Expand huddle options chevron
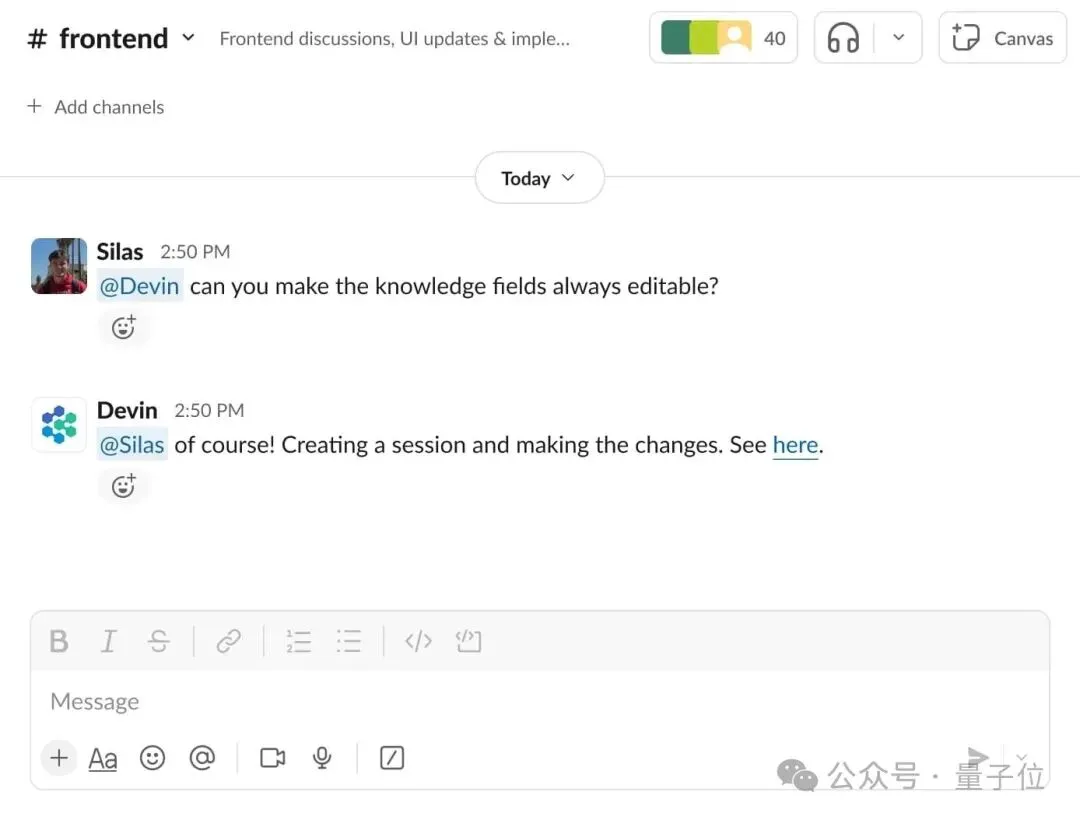Image resolution: width=1080 pixels, height=820 pixels. pos(898,38)
